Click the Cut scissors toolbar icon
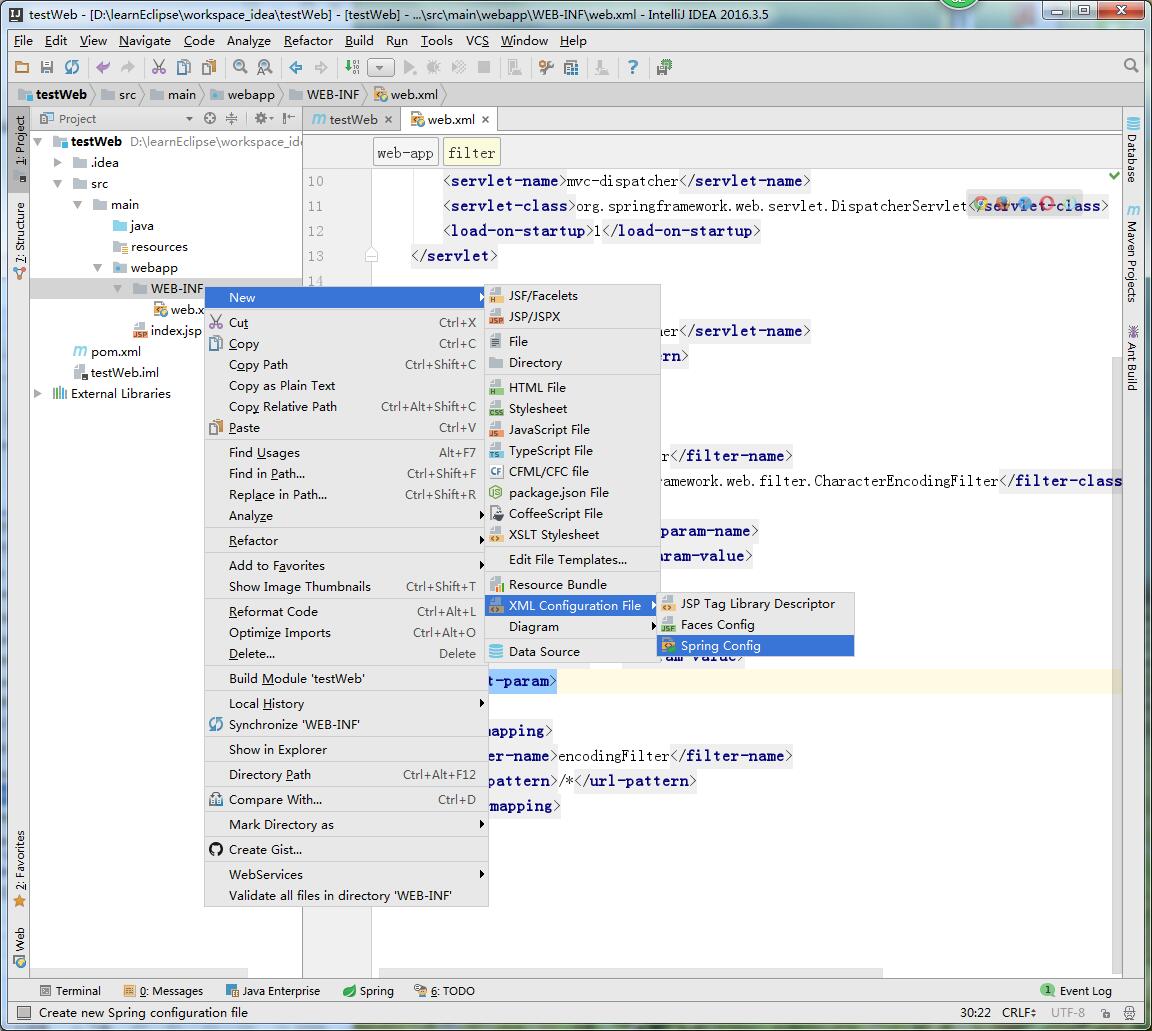The height and width of the screenshot is (1031, 1152). [x=159, y=68]
